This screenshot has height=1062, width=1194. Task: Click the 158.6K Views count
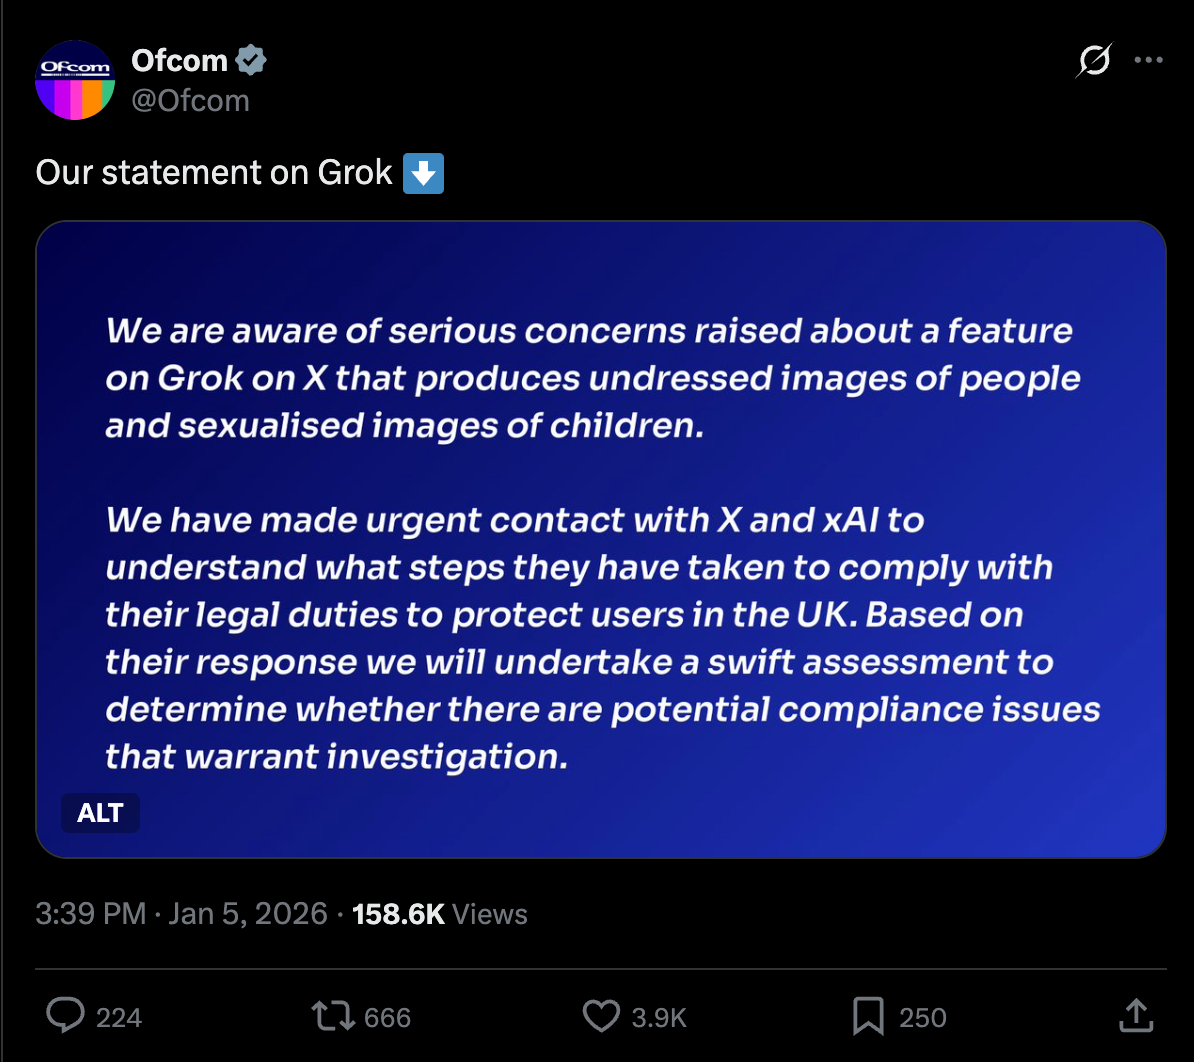coord(440,914)
